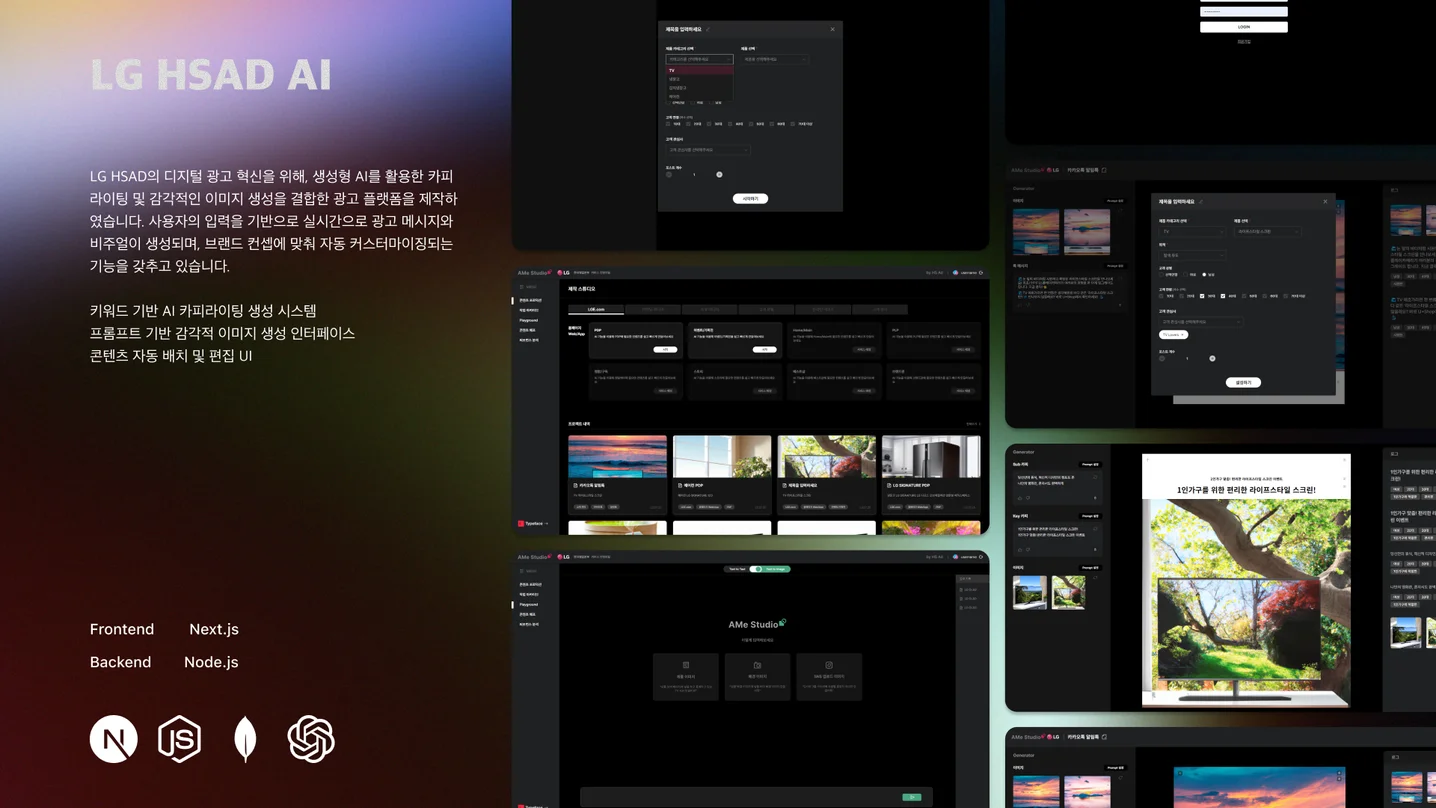
Task: Select Playground in the Playground screen sidebar
Action: click(x=529, y=604)
